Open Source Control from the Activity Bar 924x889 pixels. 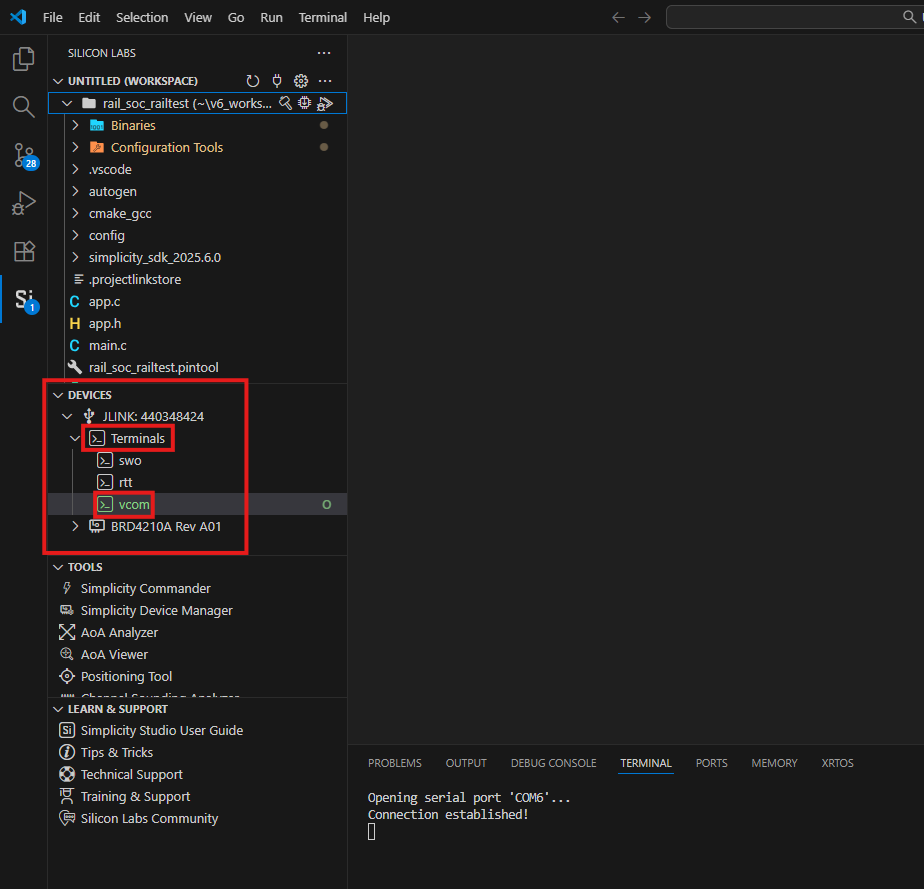pyautogui.click(x=22, y=155)
